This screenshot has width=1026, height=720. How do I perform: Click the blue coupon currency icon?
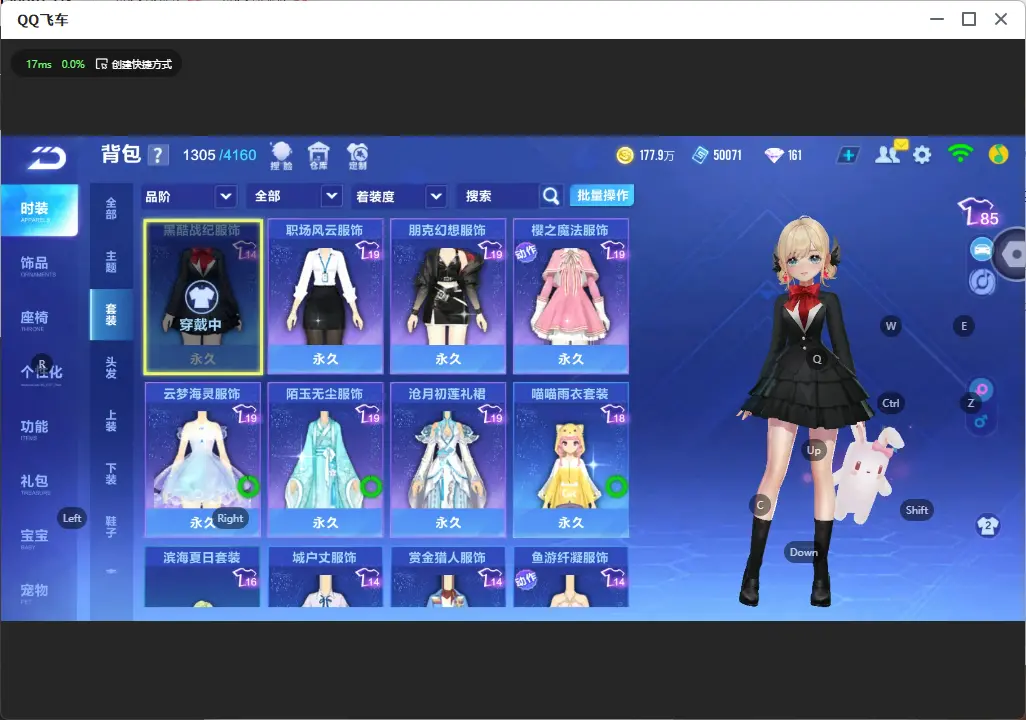[700, 155]
